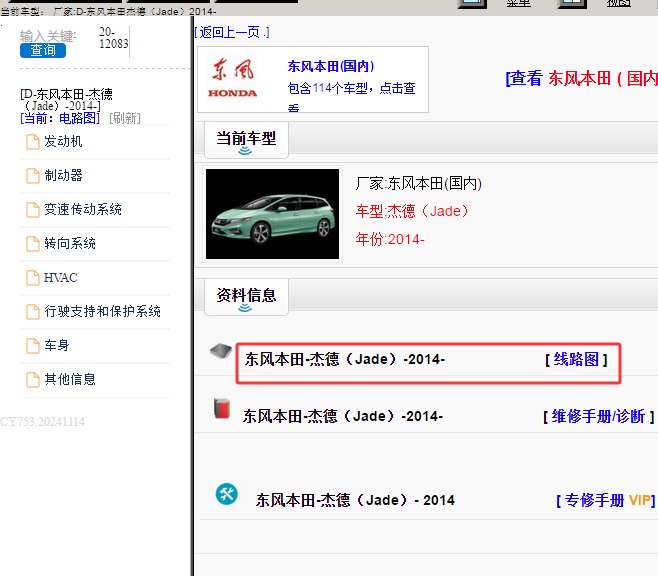Click the red book icon
Viewport: 658px width, 576px height.
tap(222, 409)
